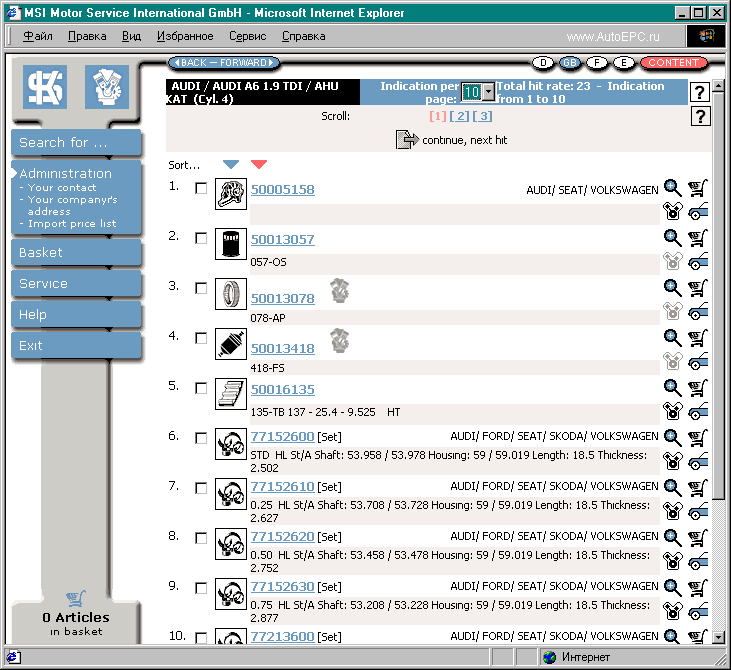Tick checkbox for item 2, 50013057
Screen dimensions: 731x670
[201, 238]
